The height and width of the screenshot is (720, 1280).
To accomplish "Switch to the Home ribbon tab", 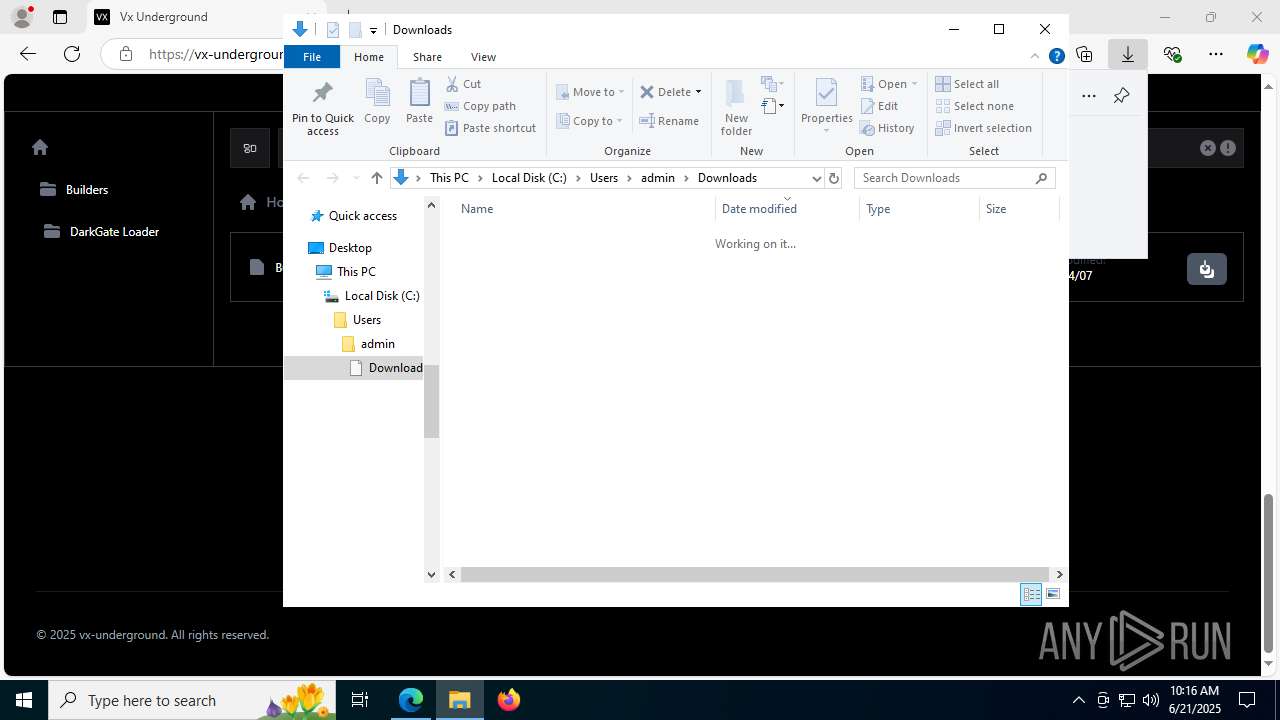I will click(369, 57).
